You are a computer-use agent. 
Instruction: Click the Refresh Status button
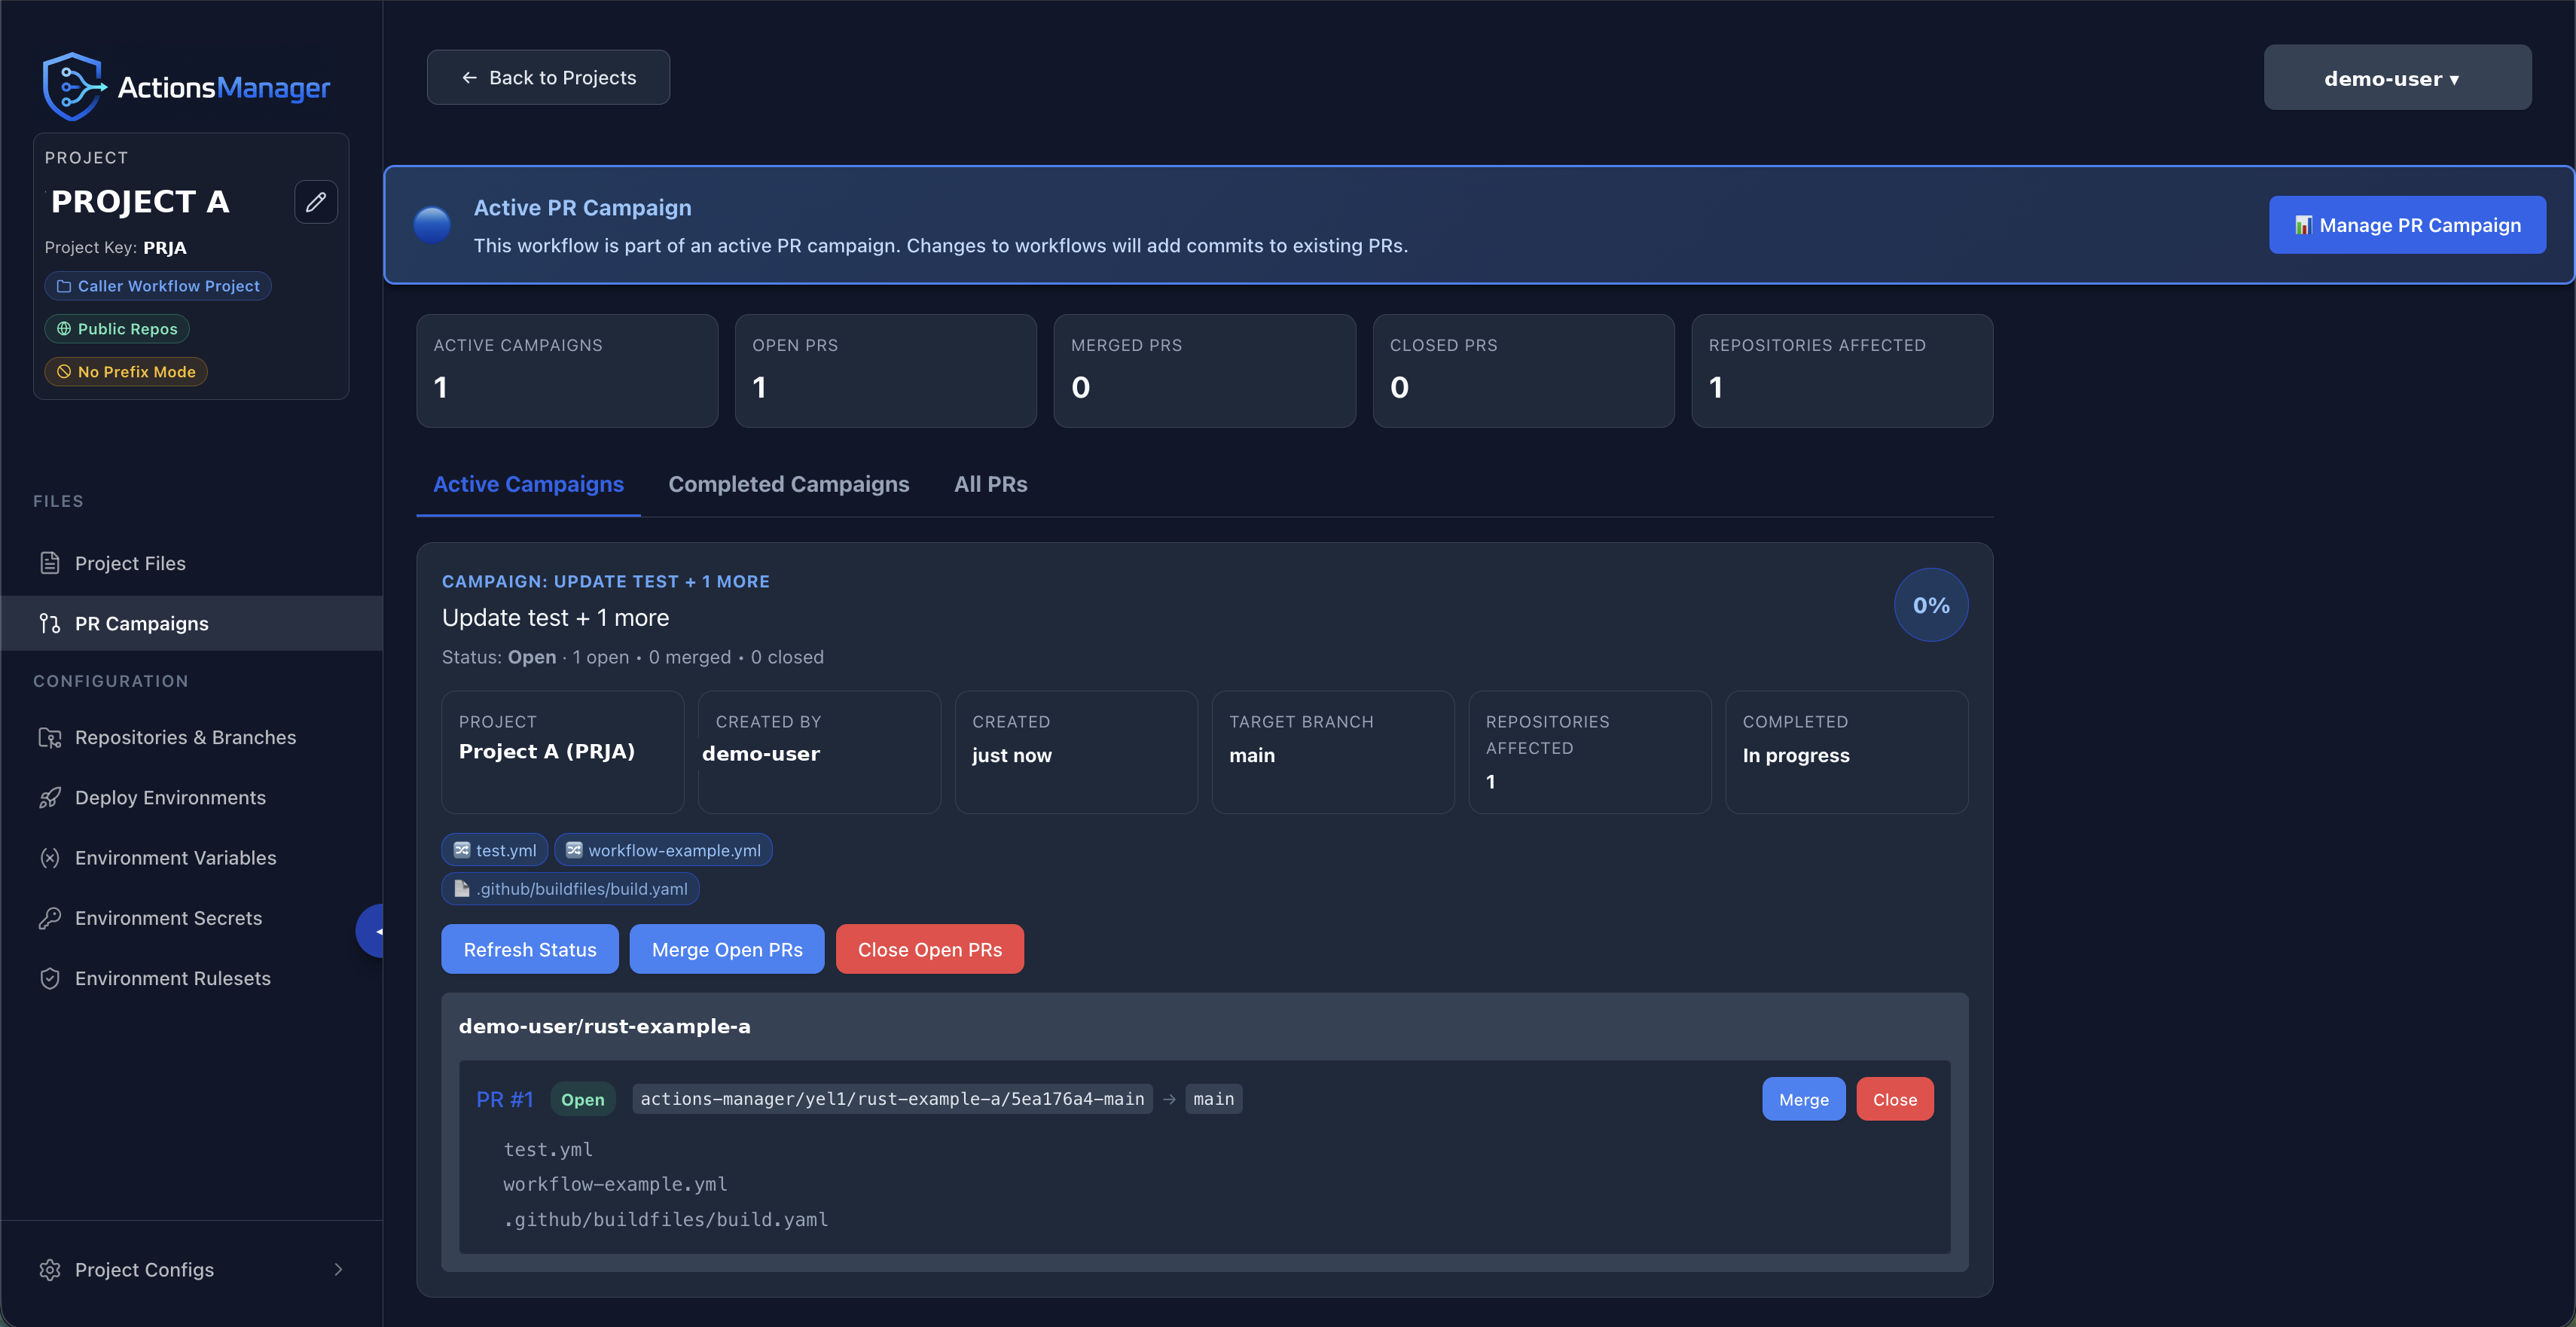pos(530,949)
